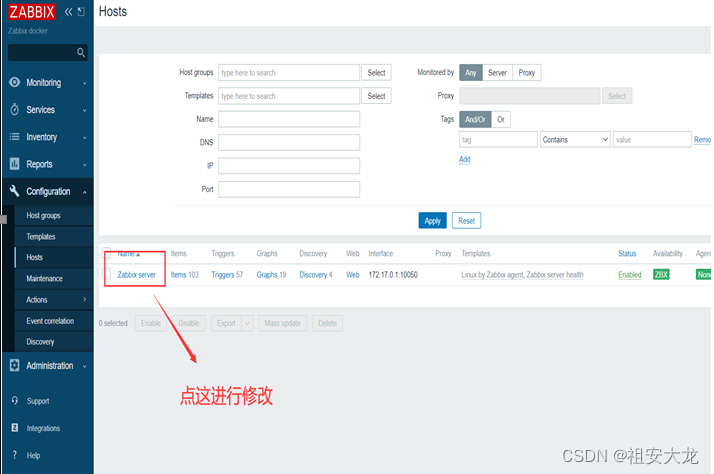714x474 pixels.
Task: Click the Administration gear icon
Action: coord(15,366)
